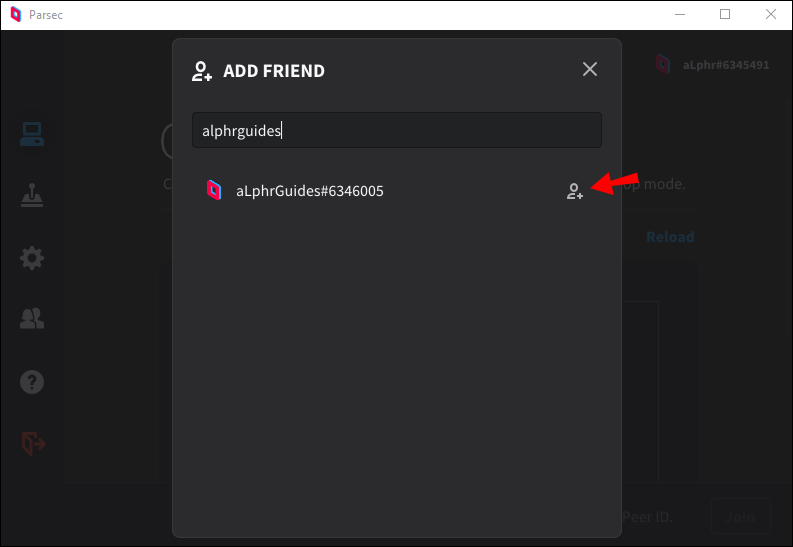Screen dimensions: 793x547
Task: Open the Friends list in sidebar
Action: pyautogui.click(x=32, y=319)
